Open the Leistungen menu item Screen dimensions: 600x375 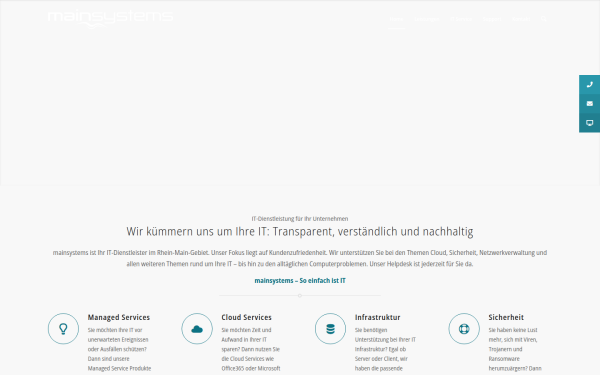click(427, 19)
